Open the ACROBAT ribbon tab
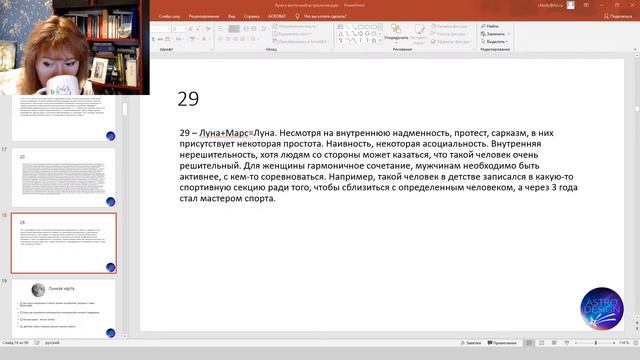 (x=277, y=16)
